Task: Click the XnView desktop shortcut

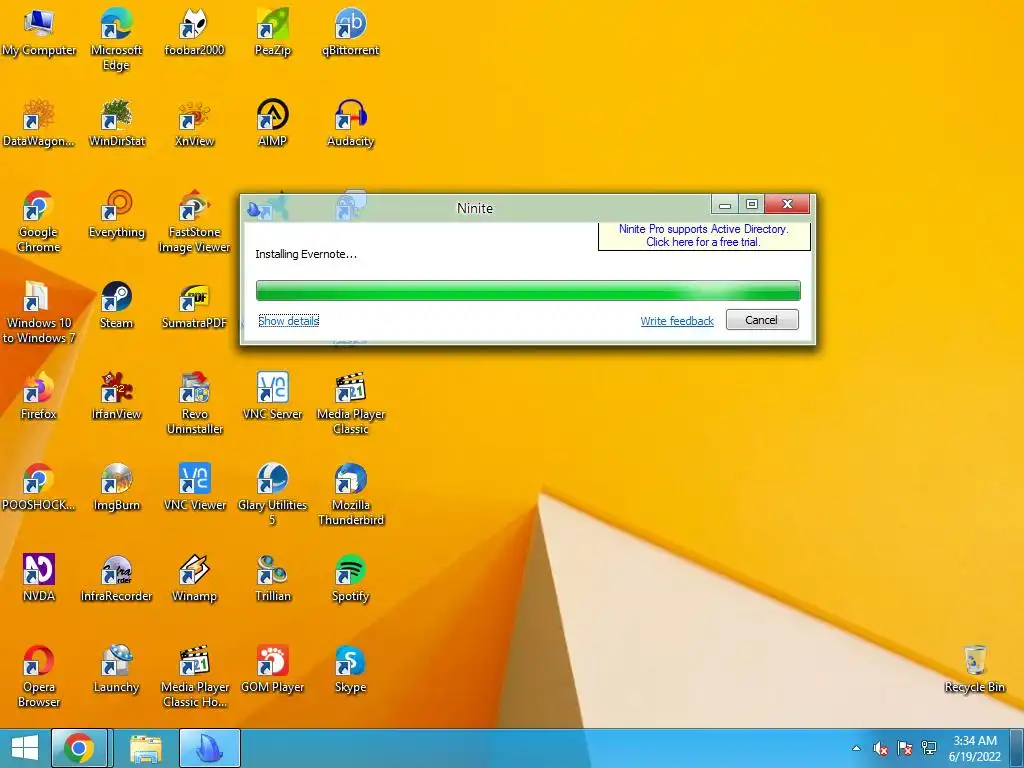Action: [194, 123]
